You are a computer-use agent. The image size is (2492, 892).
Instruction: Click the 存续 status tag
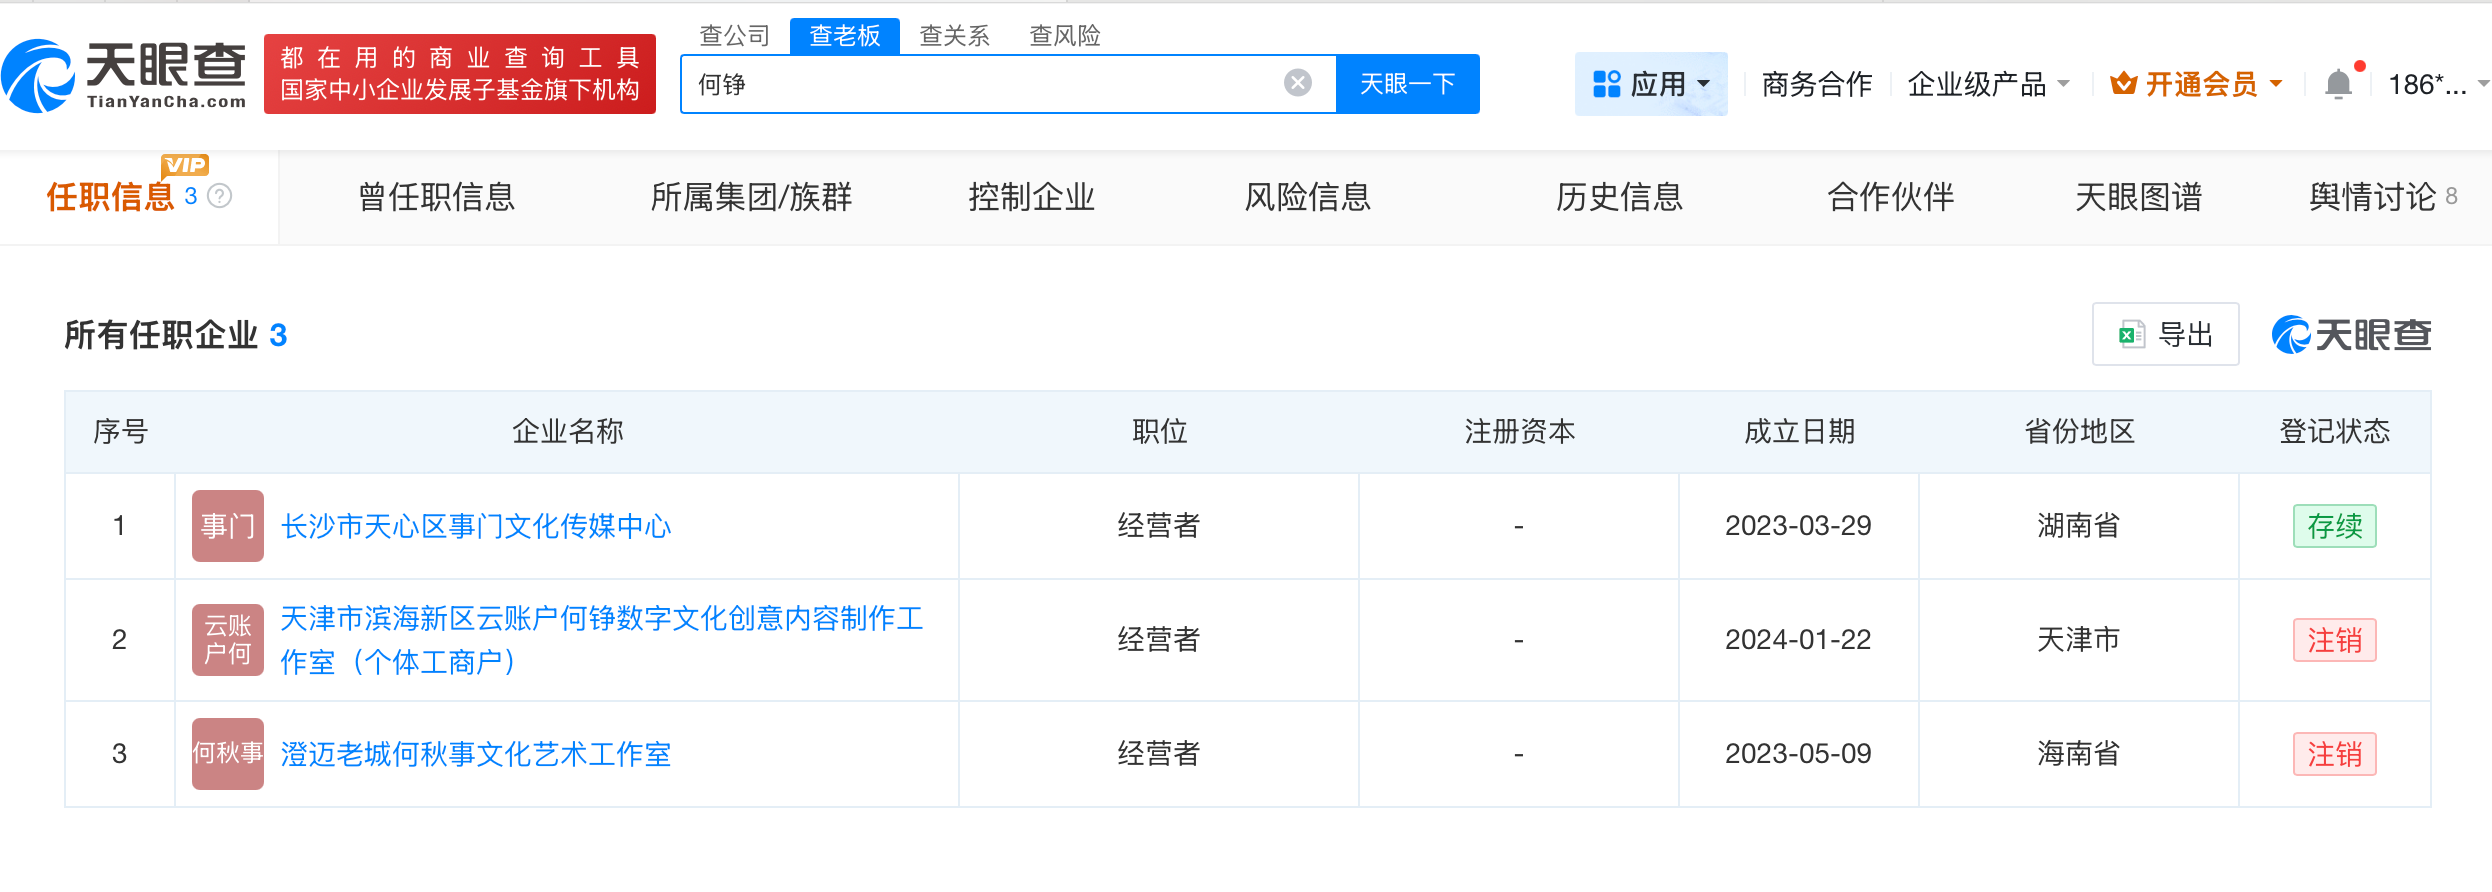pyautogui.click(x=2335, y=526)
